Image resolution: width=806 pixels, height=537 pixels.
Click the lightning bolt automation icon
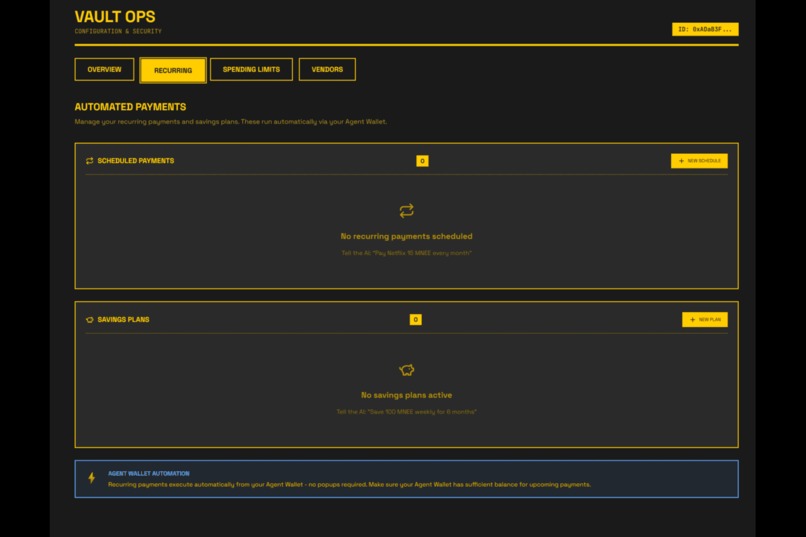coord(91,478)
